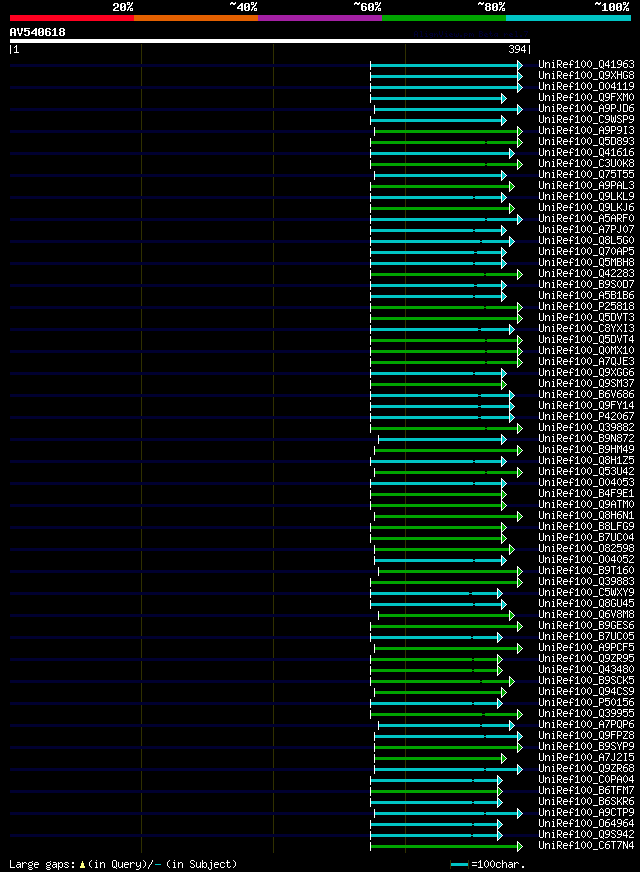This screenshot has width=640, height=872.
Task: Click label UniRef100_Q9SM37
Action: pyautogui.click(x=586, y=384)
